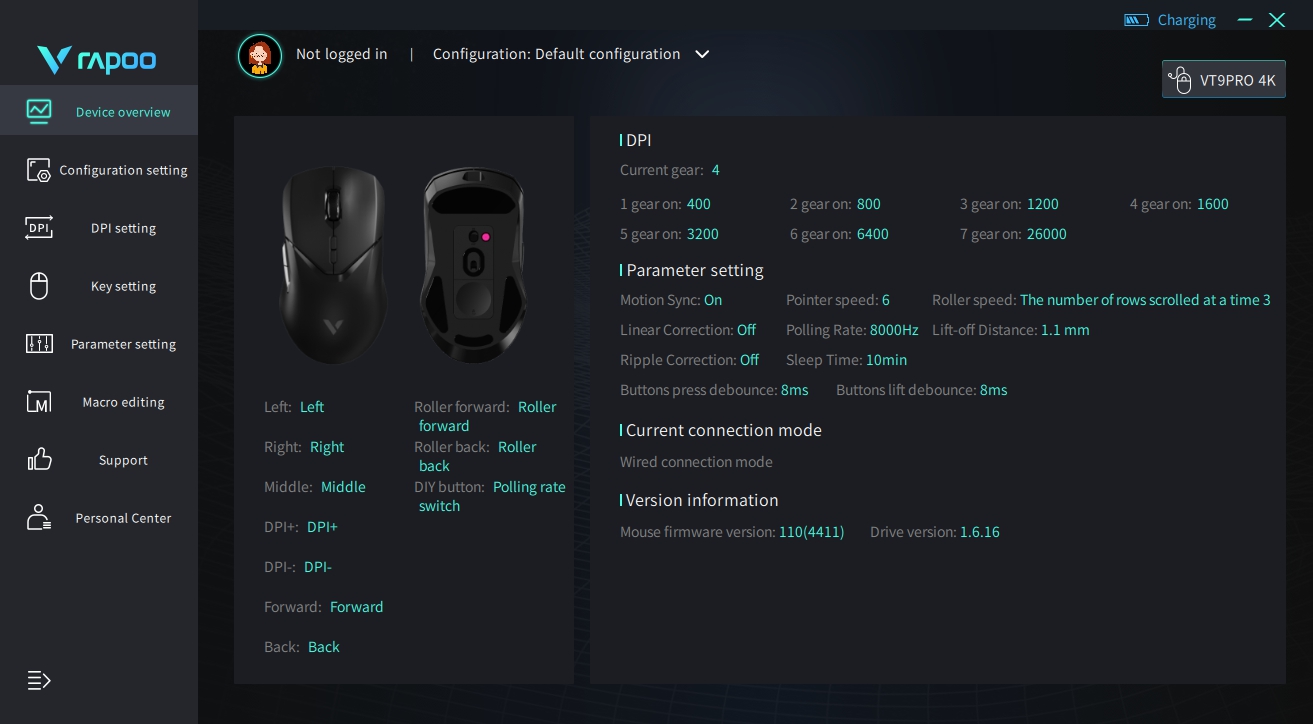Expand the Default configuration dropdown arrow

pyautogui.click(x=702, y=54)
